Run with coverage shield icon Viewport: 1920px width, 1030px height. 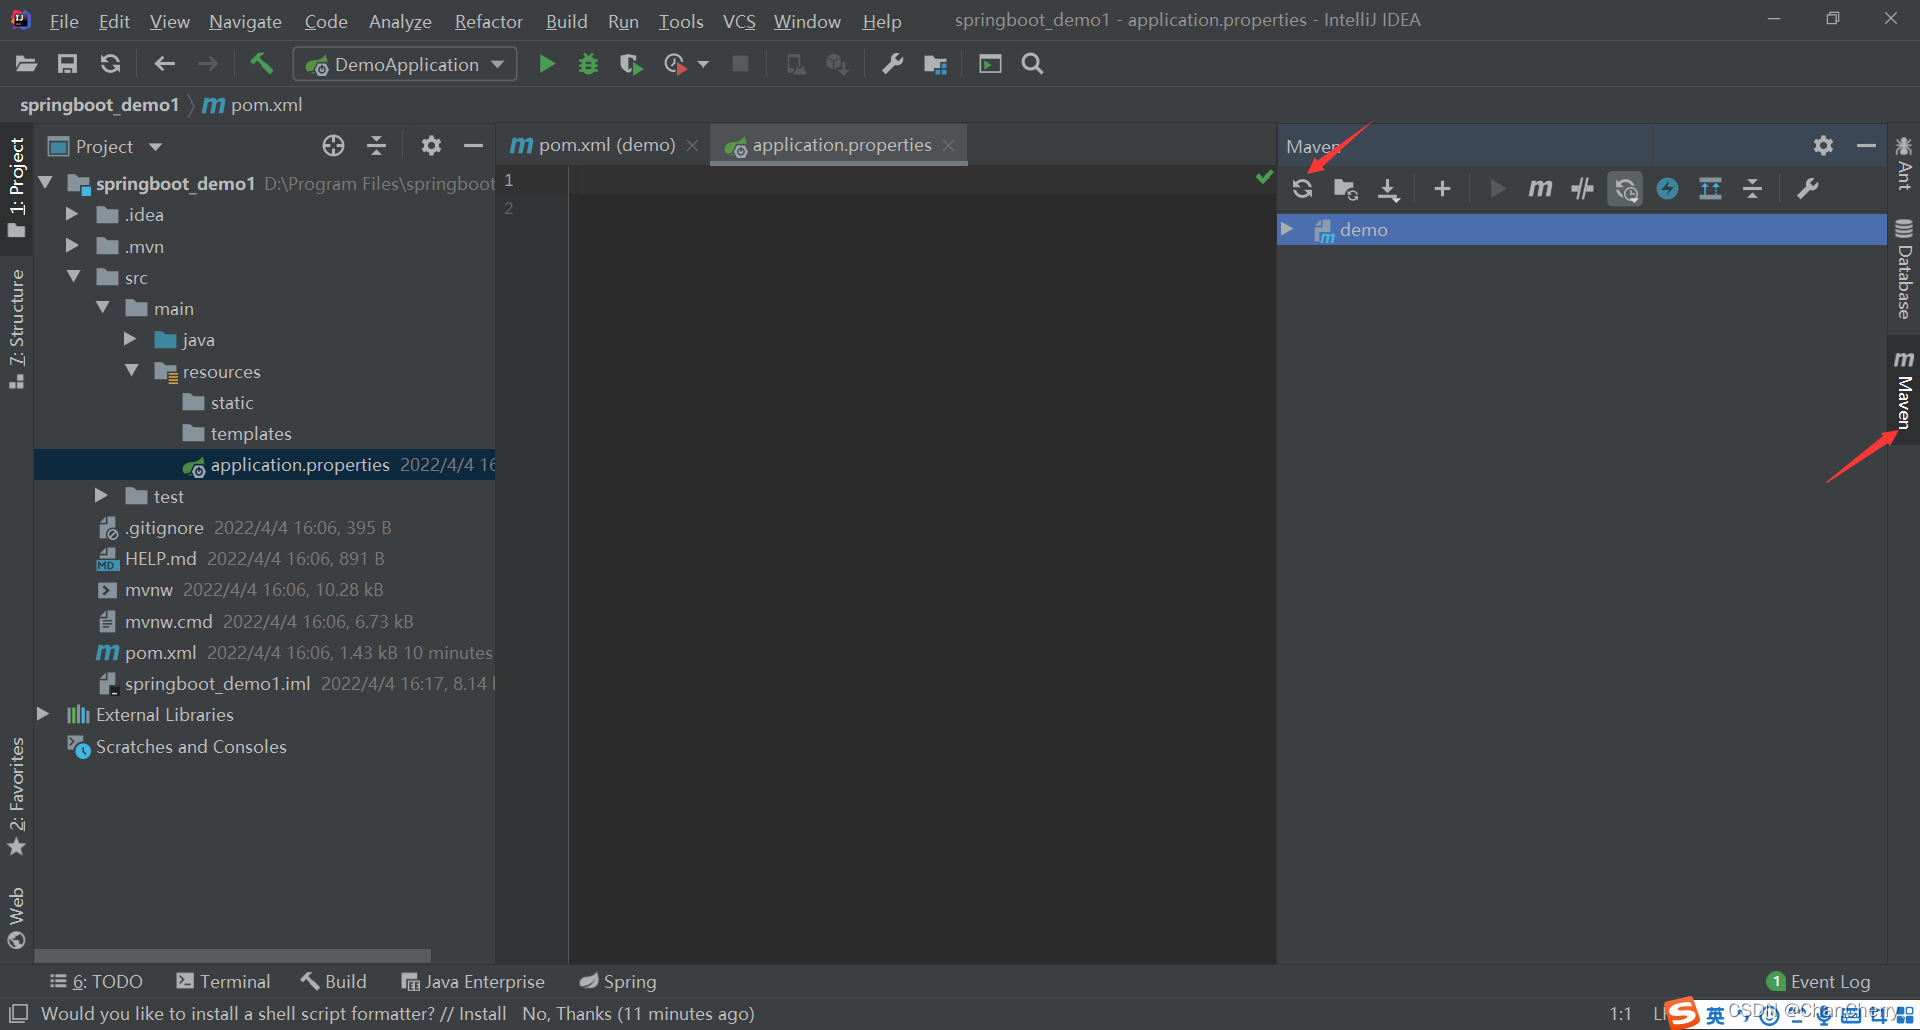[630, 64]
